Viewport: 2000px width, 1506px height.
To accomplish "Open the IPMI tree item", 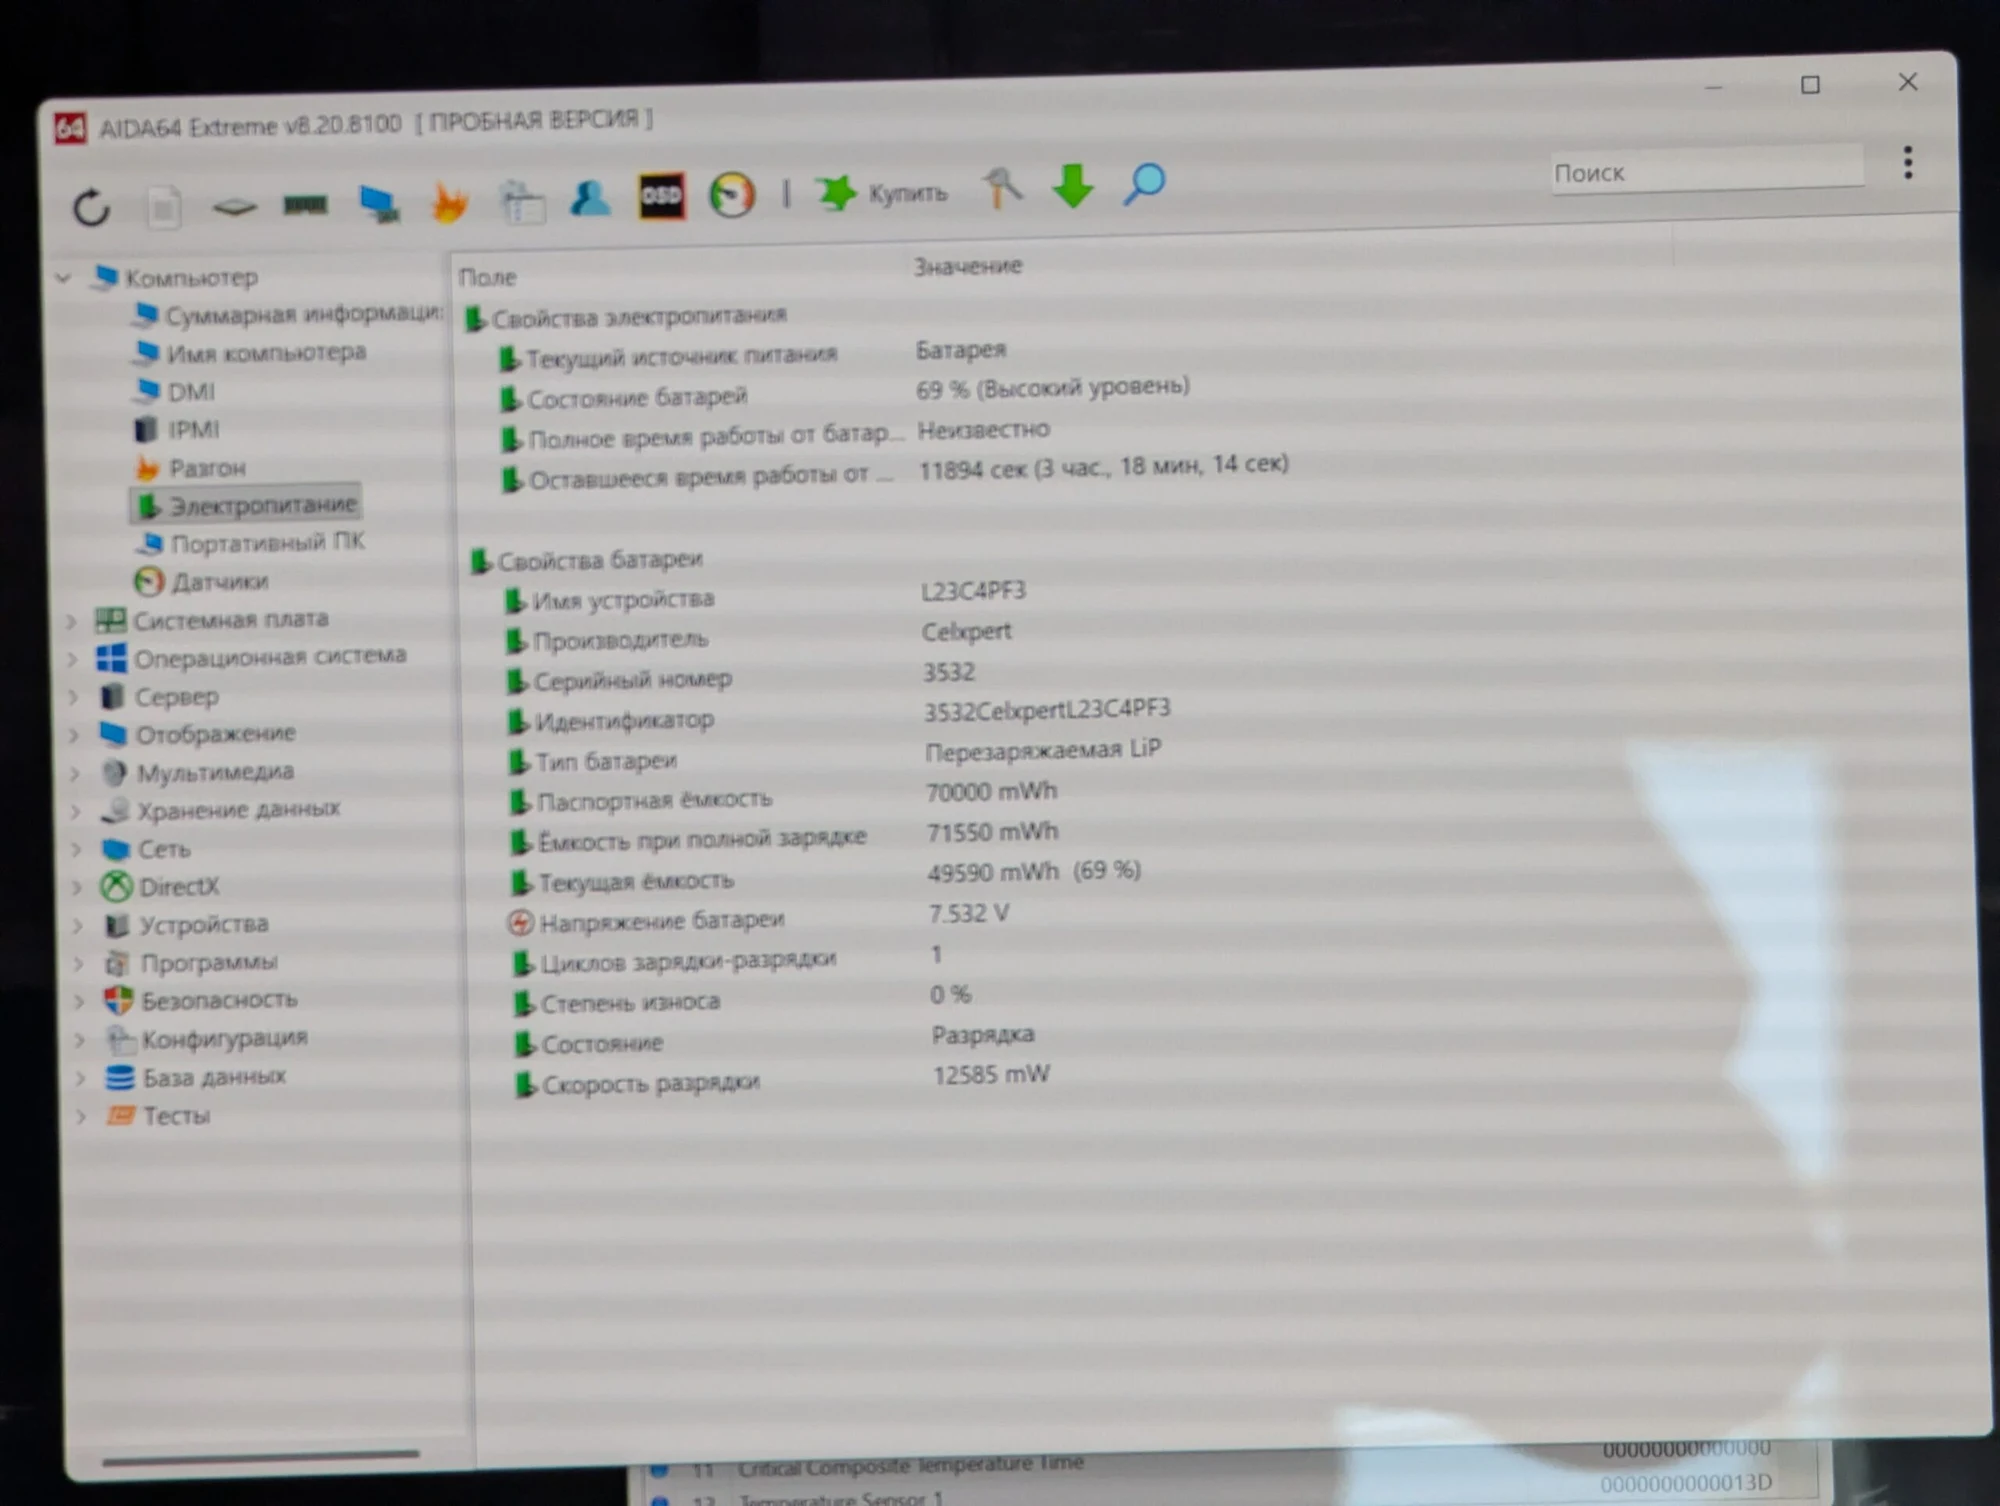I will (177, 429).
